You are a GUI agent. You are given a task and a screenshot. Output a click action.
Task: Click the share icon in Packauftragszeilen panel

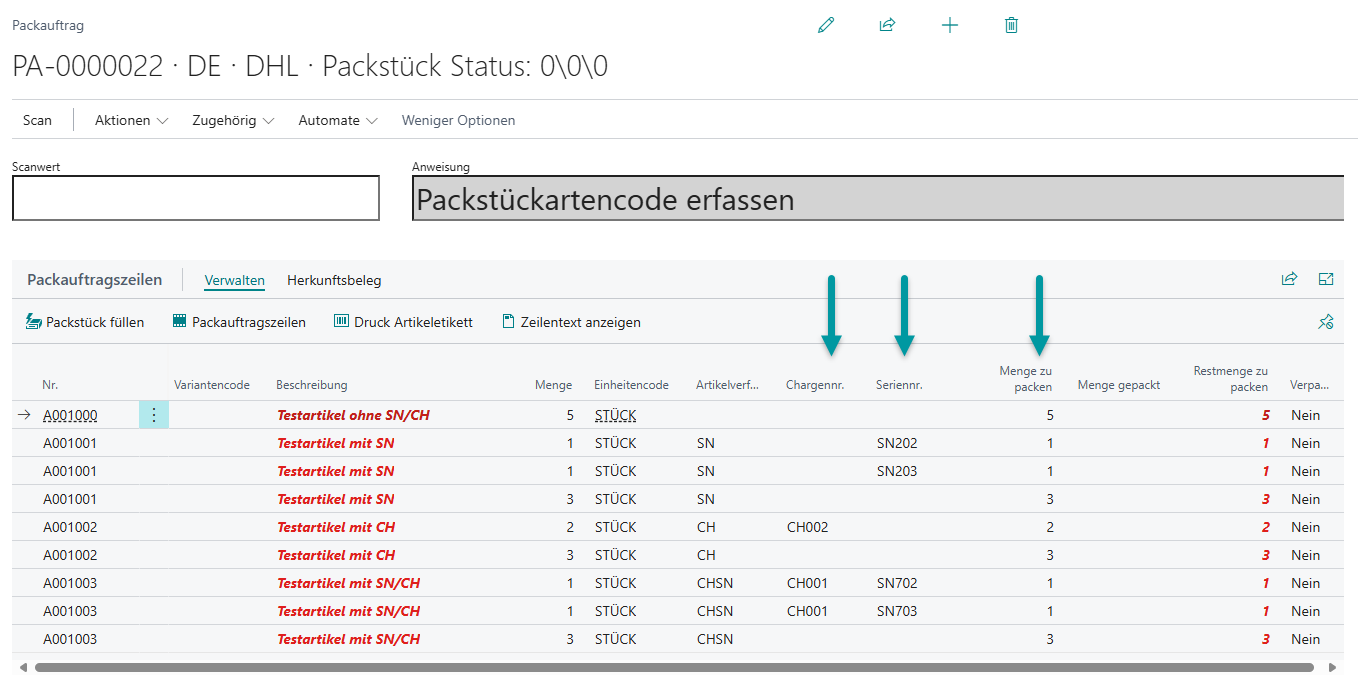1289,280
